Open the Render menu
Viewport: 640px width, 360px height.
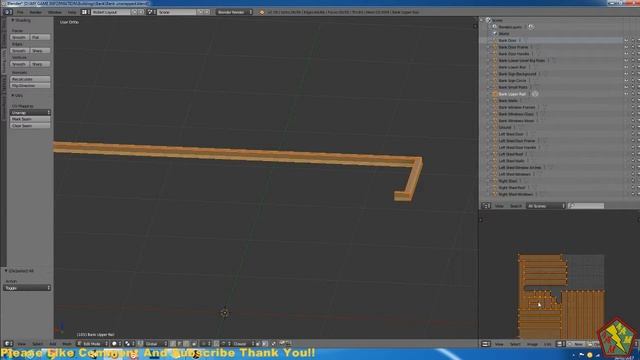(36, 12)
